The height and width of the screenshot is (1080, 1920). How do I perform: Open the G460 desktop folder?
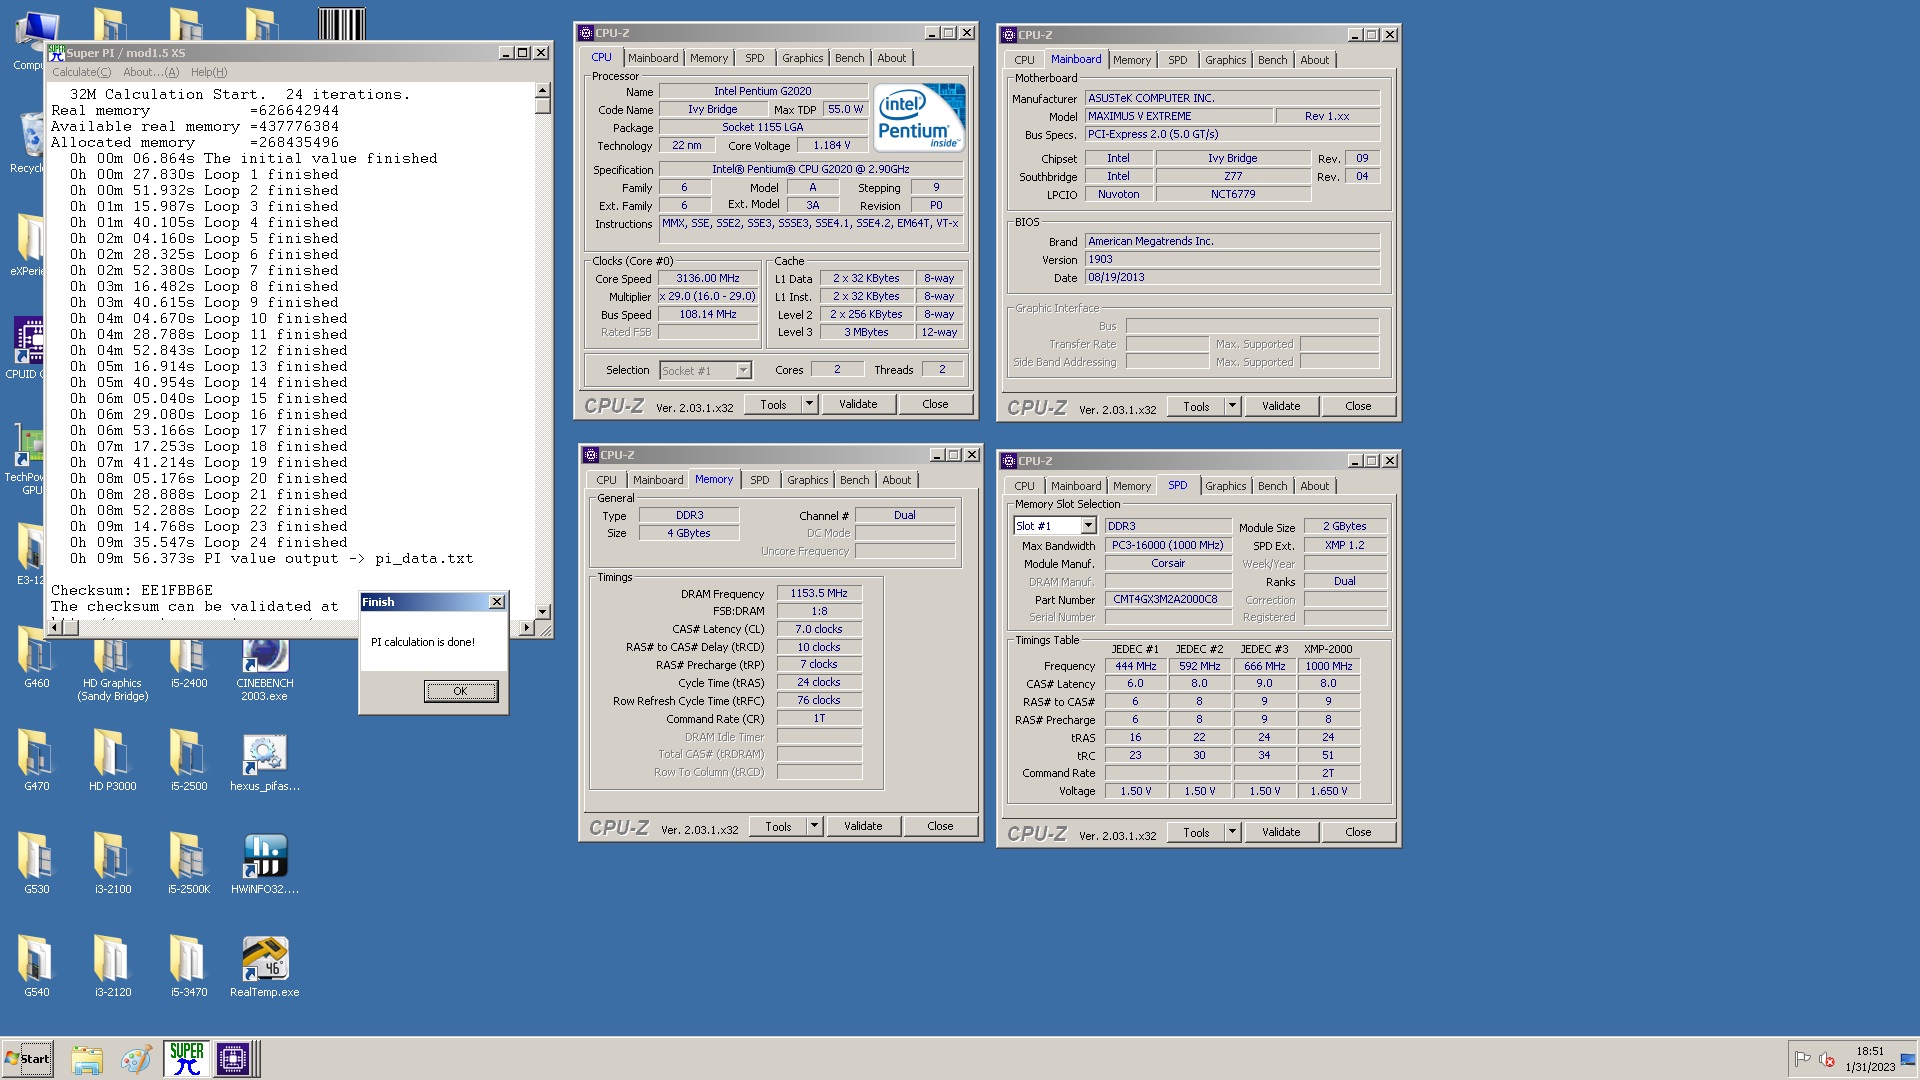pyautogui.click(x=36, y=660)
